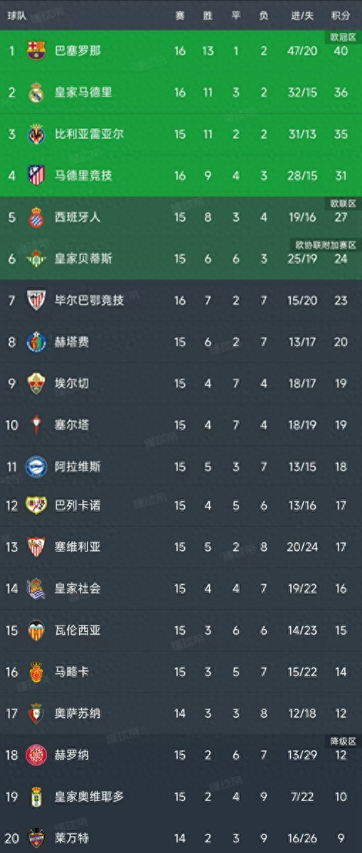Tap the Valencia bat crest icon

(x=36, y=630)
